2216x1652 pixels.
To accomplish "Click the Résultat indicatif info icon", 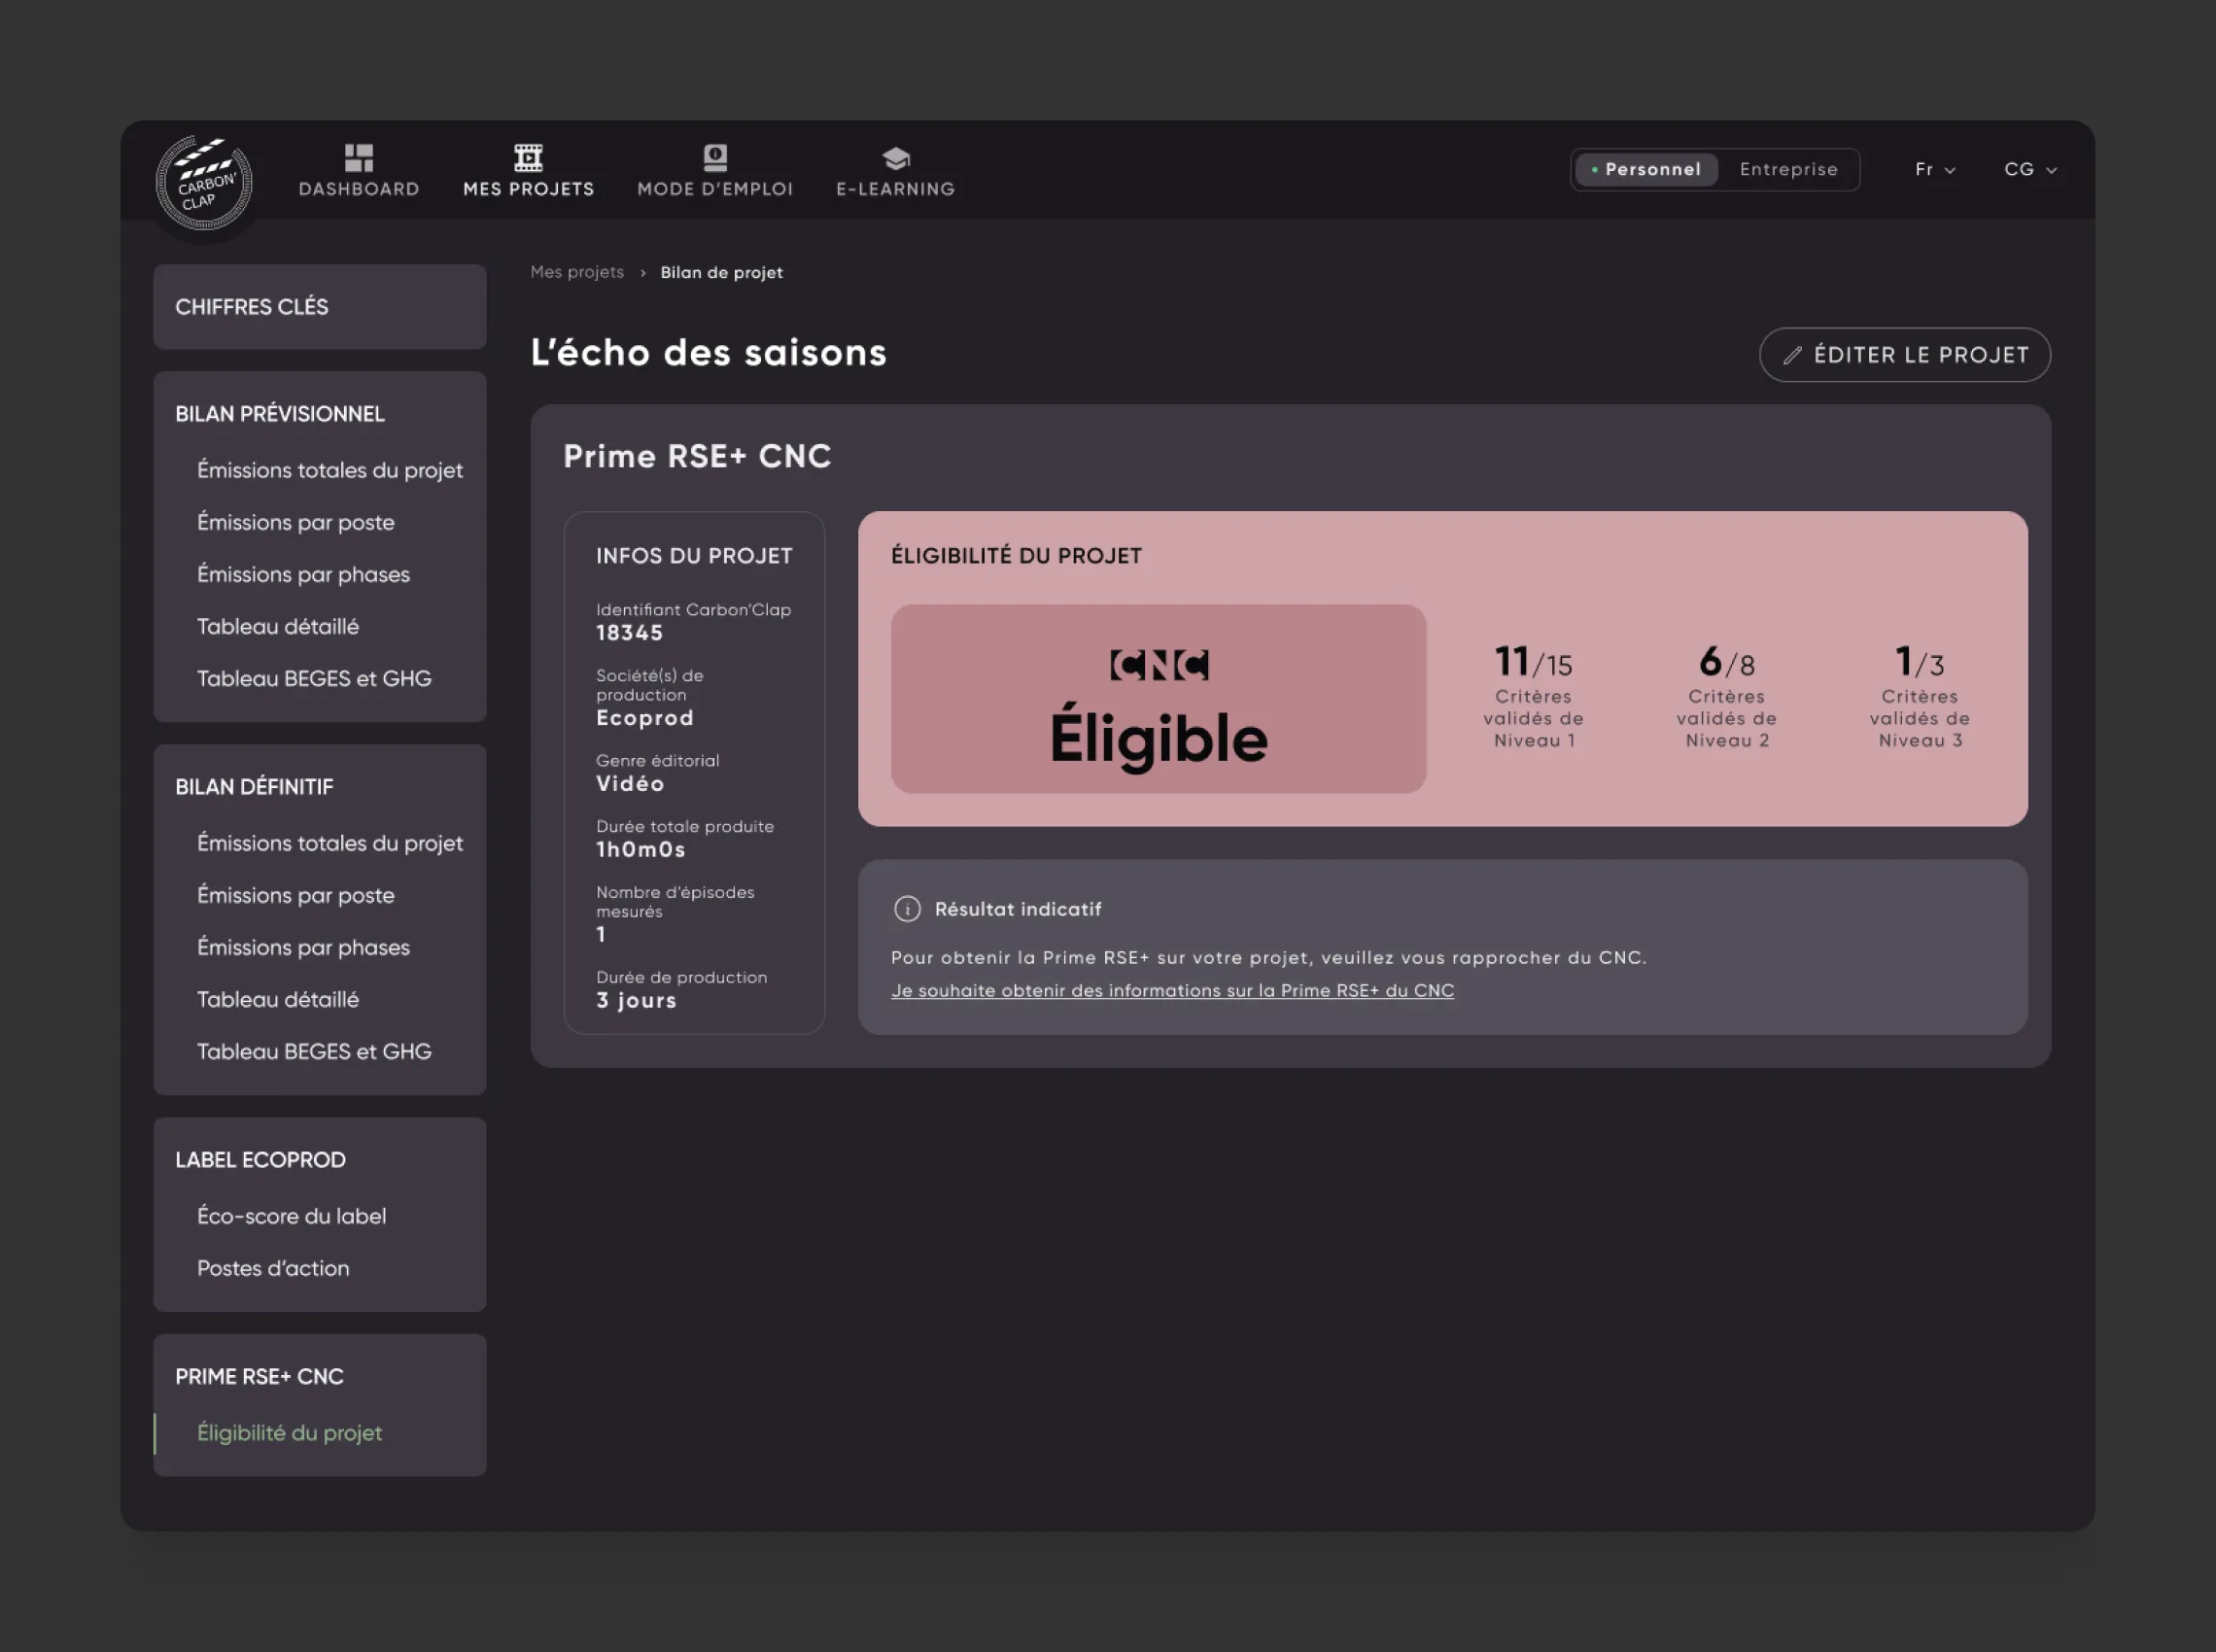I will [907, 909].
